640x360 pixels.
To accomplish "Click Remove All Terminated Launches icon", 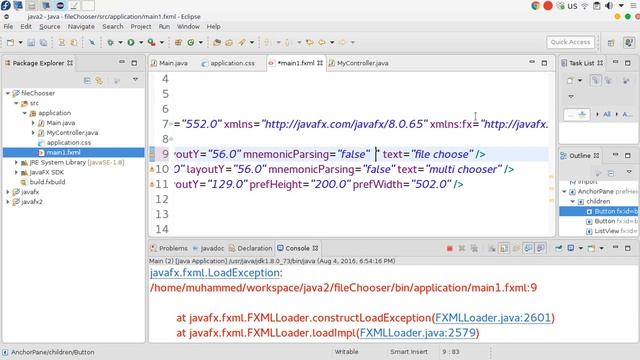I will click(474, 248).
